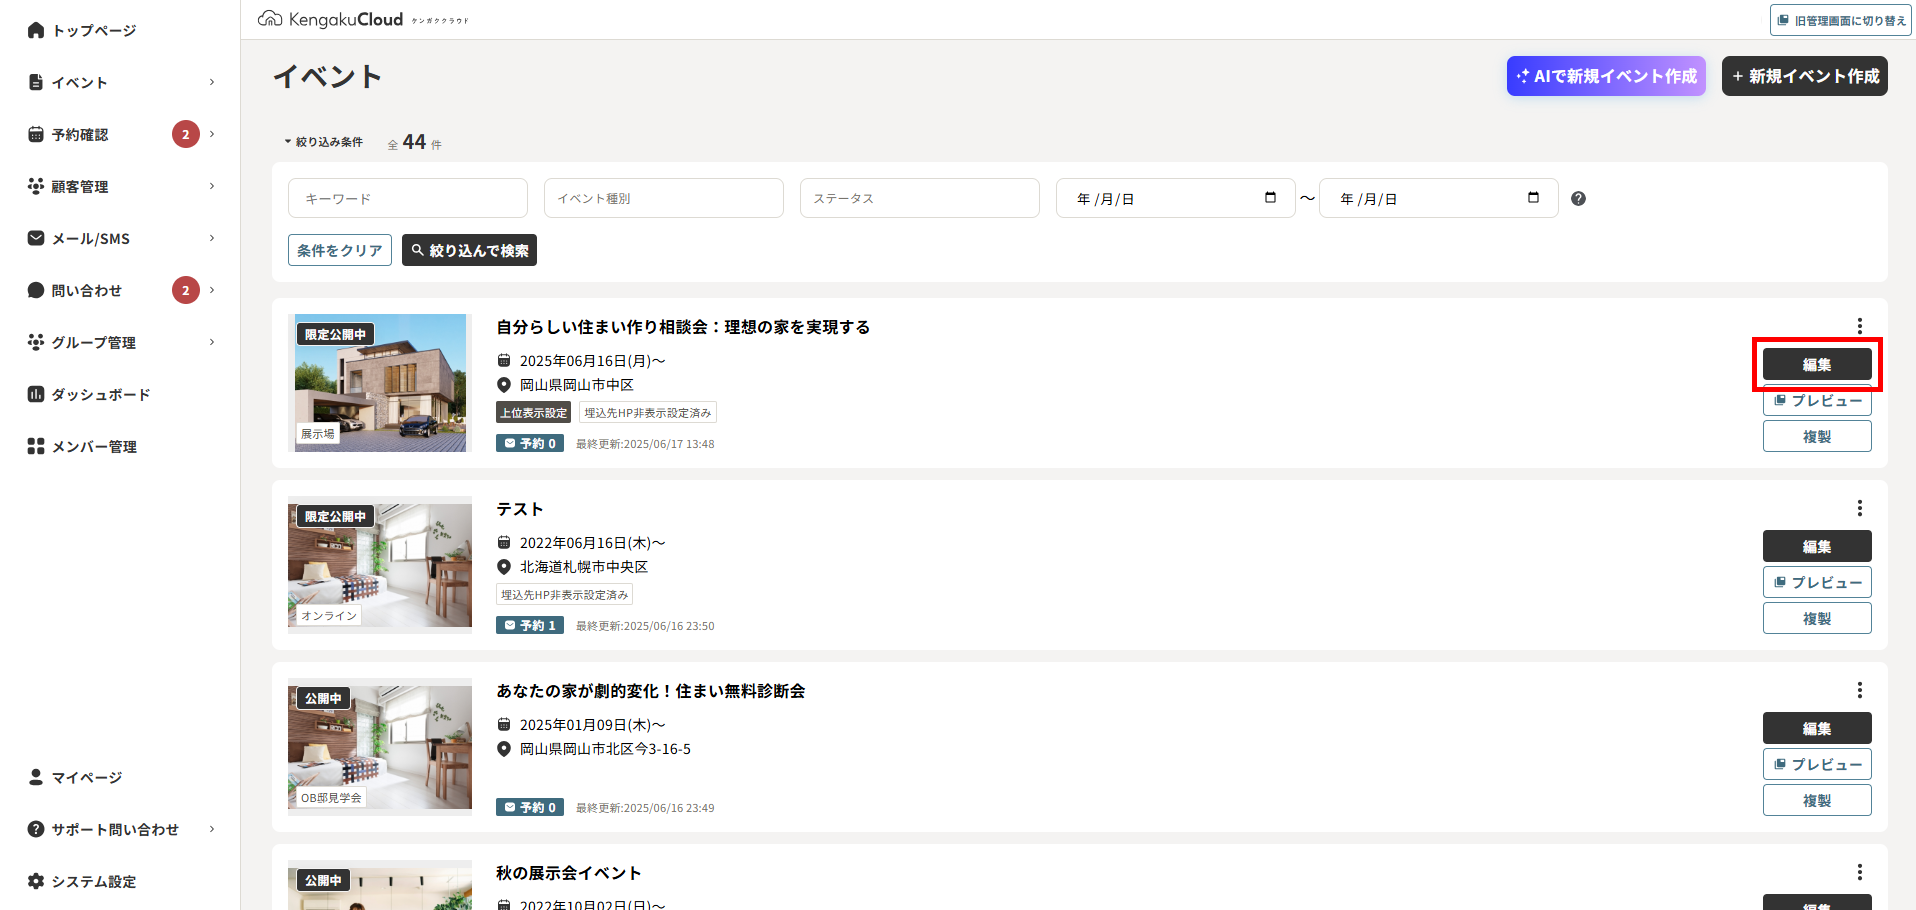Viewport: 1916px width, 910px height.
Task: Click the AIで新規イベント作成 button
Action: [x=1606, y=75]
